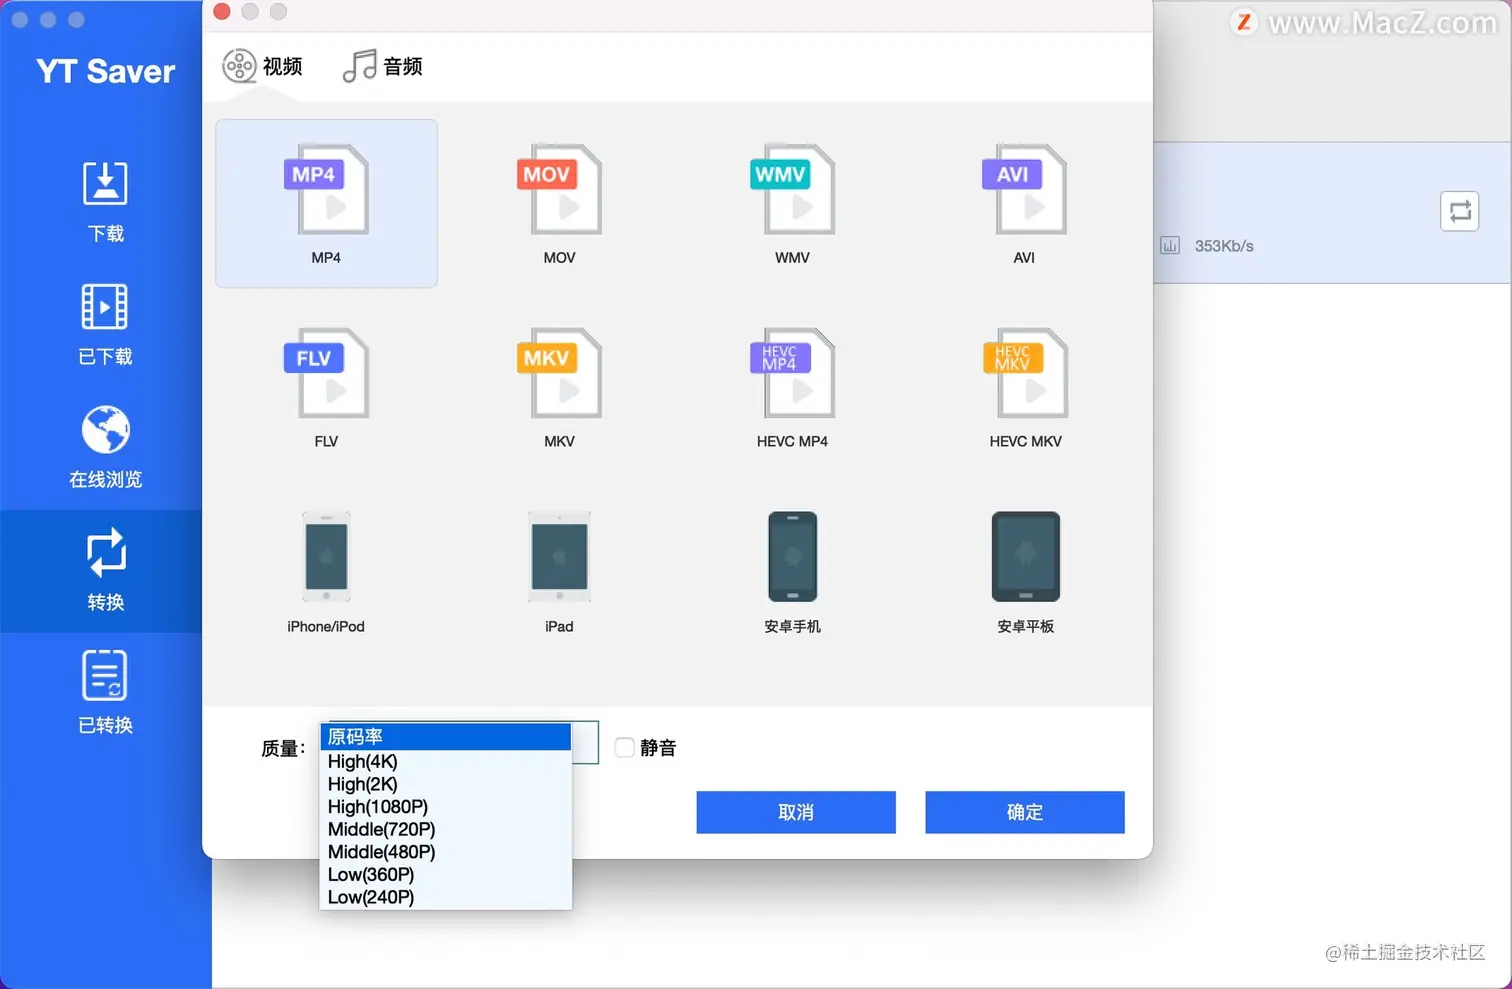Image resolution: width=1512 pixels, height=989 pixels.
Task: Confirm with the 确定 button
Action: [x=1025, y=812]
